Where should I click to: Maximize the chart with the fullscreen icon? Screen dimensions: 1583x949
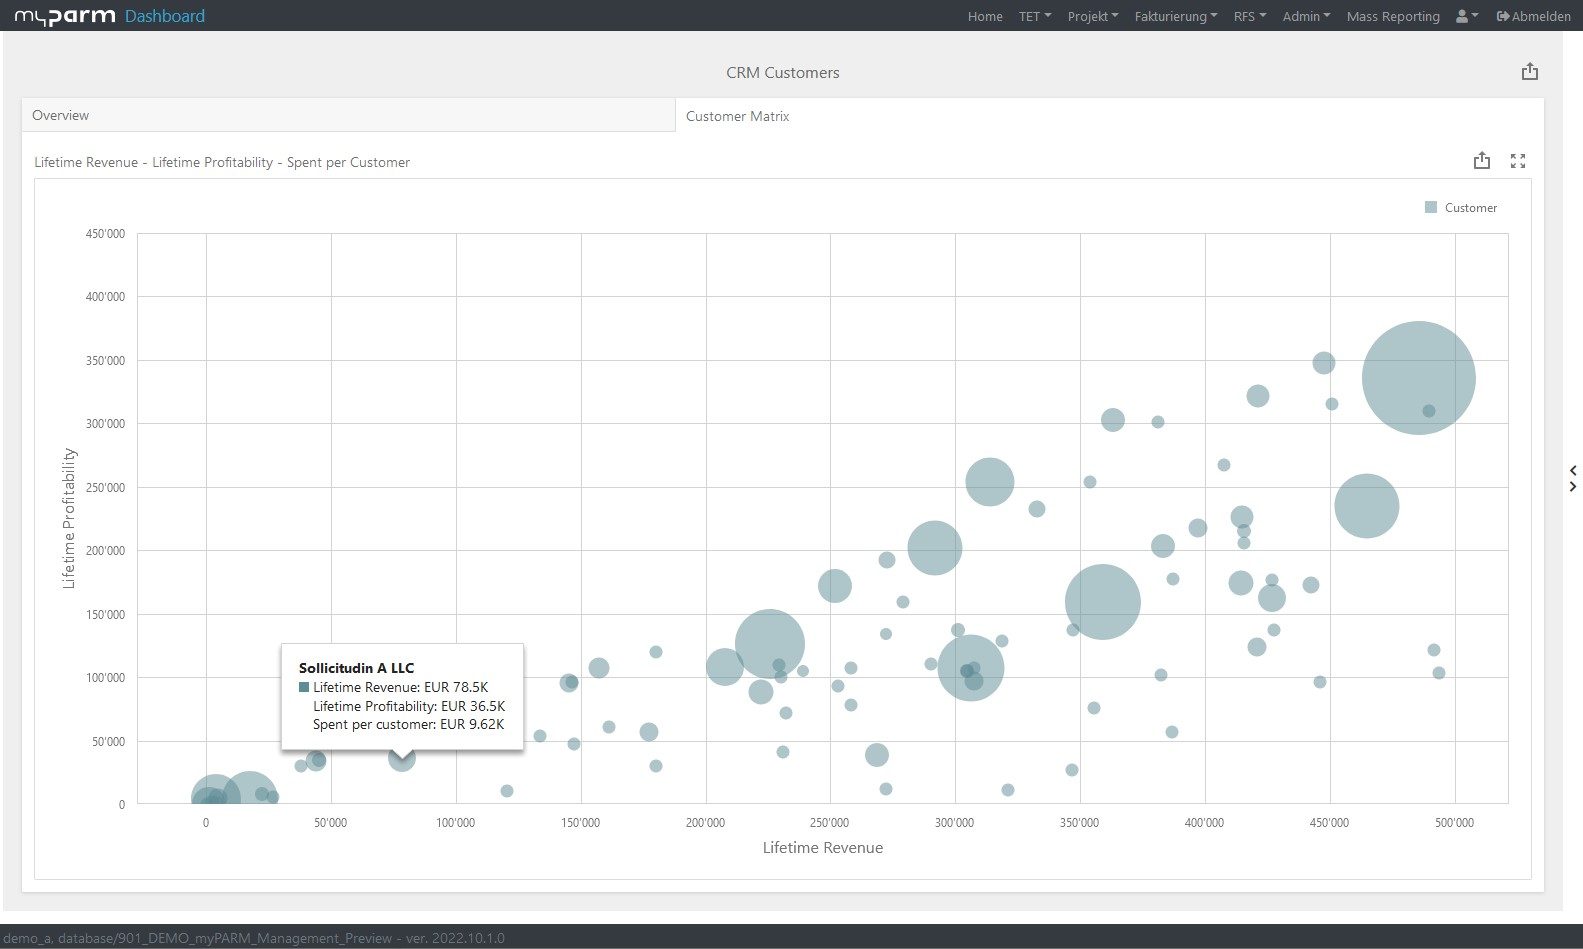pyautogui.click(x=1517, y=161)
